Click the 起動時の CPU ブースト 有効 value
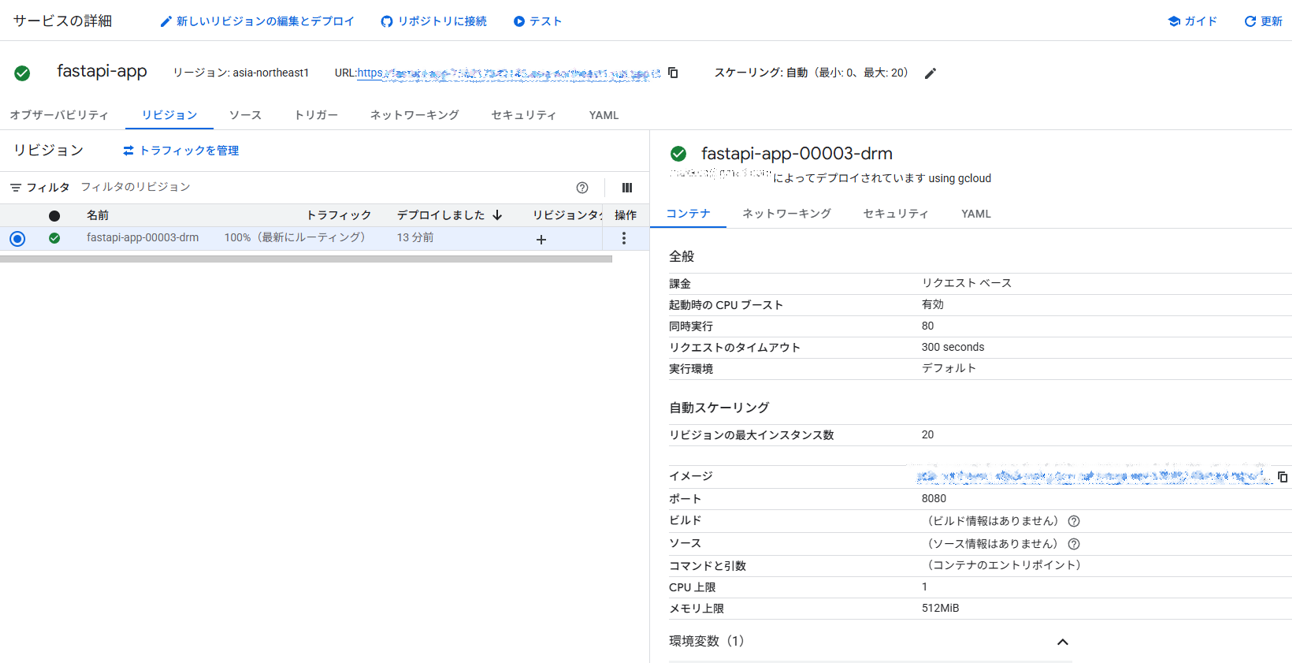Viewport: 1292px width, 663px height. [x=933, y=304]
